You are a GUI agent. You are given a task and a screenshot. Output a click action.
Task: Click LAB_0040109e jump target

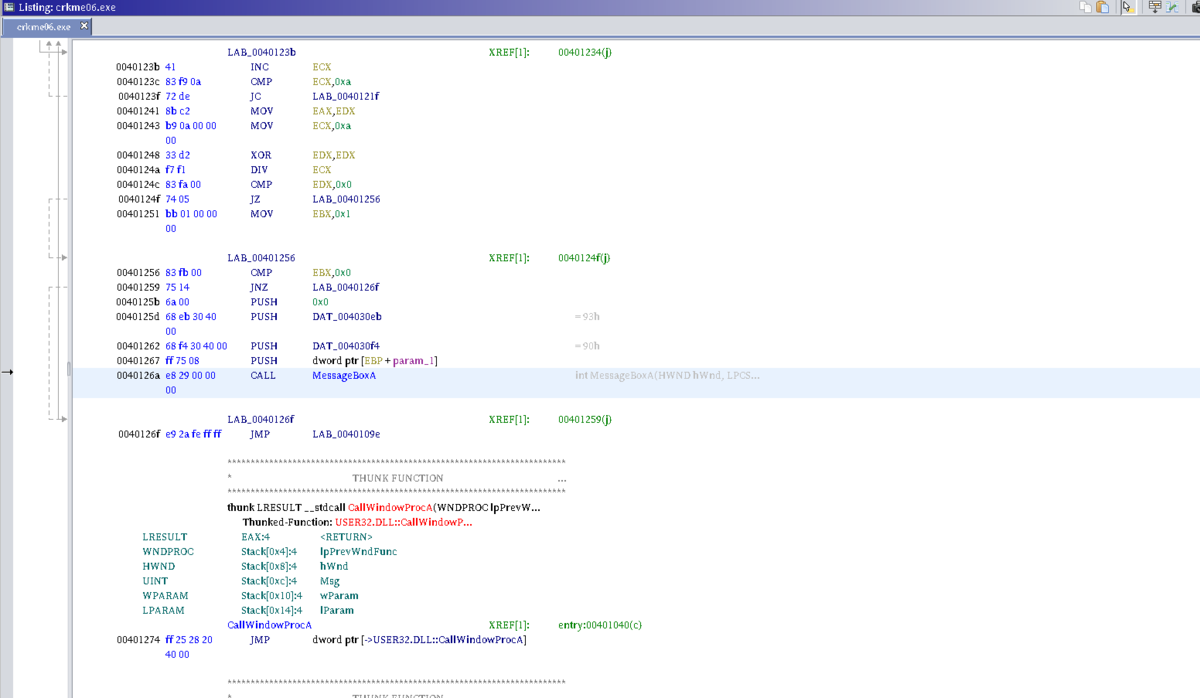coord(346,434)
